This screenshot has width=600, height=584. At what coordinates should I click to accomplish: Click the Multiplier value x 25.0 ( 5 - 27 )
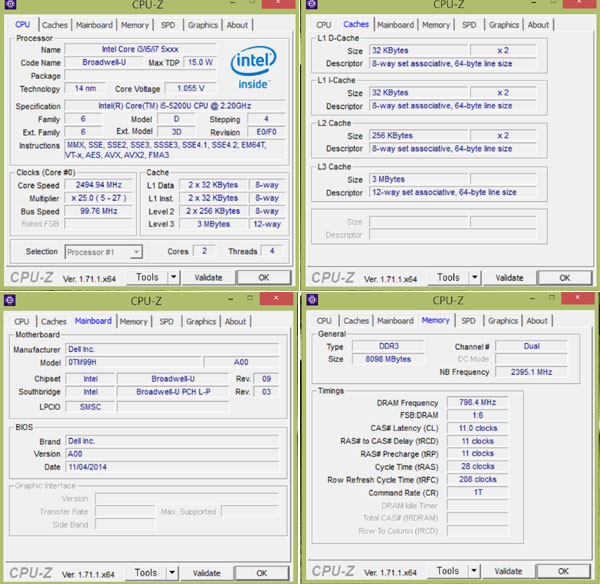(x=98, y=198)
